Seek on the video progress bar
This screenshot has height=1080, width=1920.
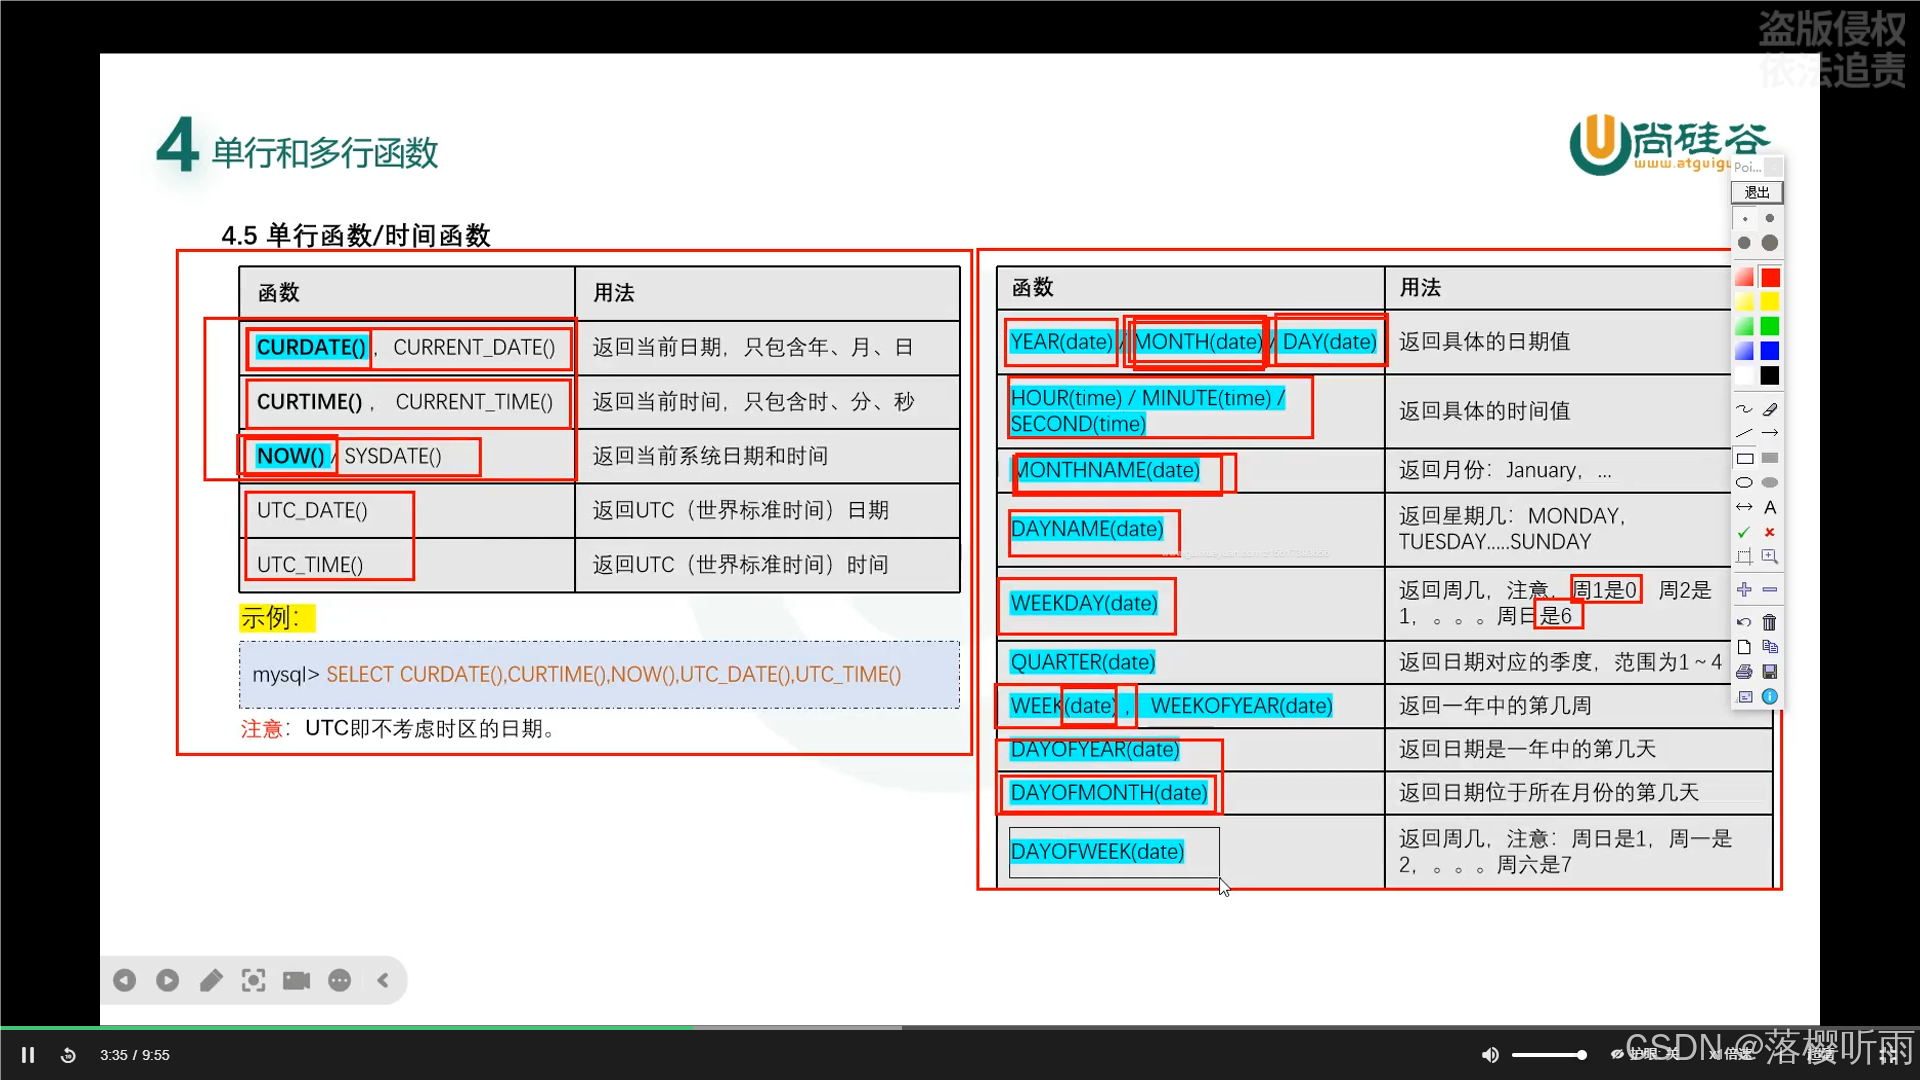pyautogui.click(x=960, y=1027)
